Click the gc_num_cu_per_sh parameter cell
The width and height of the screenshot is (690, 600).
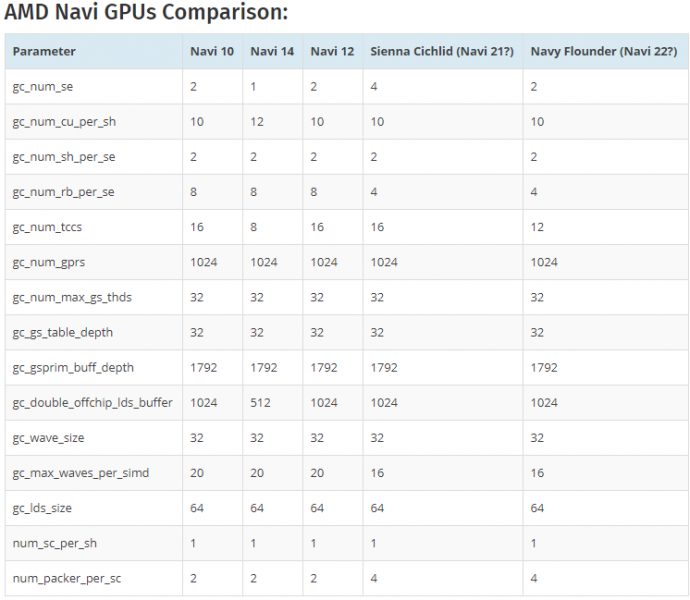pos(63,121)
